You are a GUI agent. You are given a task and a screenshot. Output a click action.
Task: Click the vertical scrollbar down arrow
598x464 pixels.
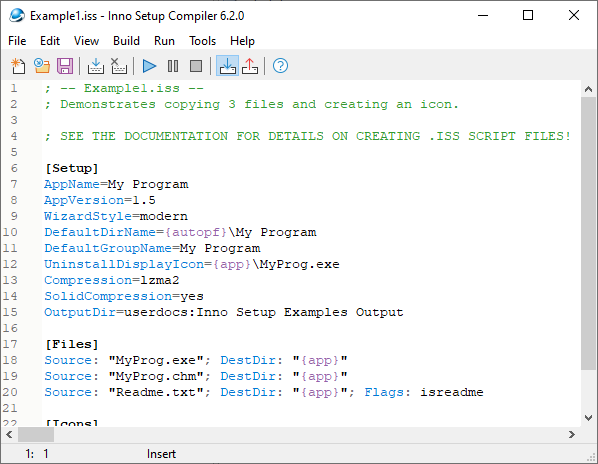click(588, 418)
